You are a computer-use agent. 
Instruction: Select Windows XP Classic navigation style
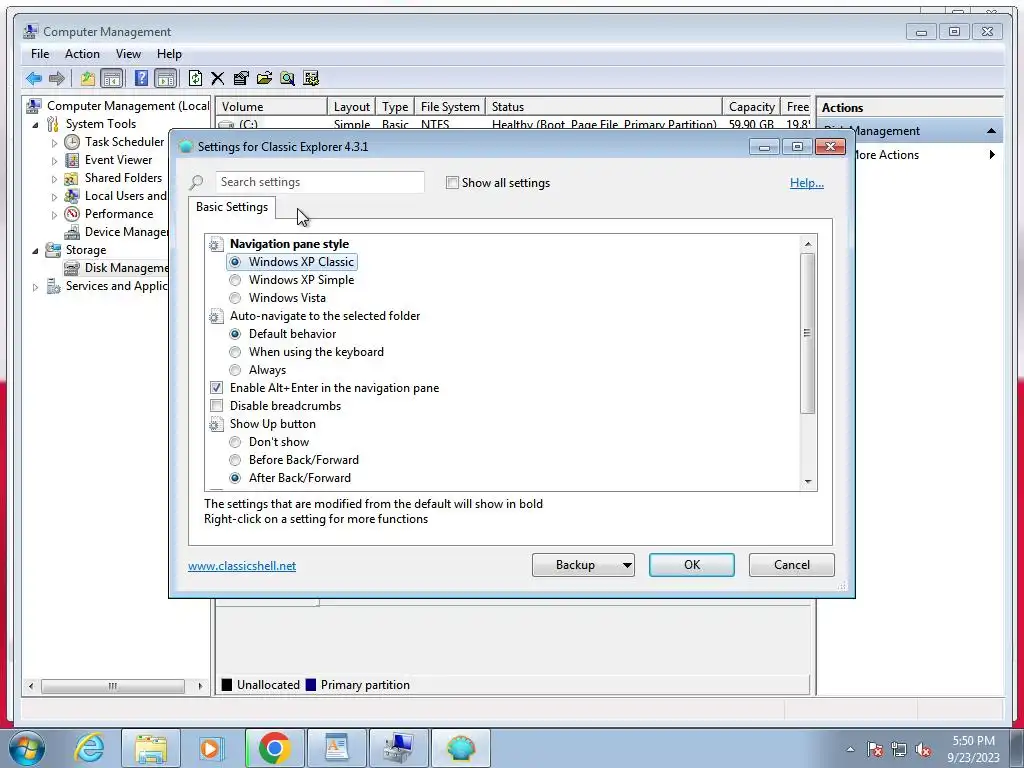point(235,262)
